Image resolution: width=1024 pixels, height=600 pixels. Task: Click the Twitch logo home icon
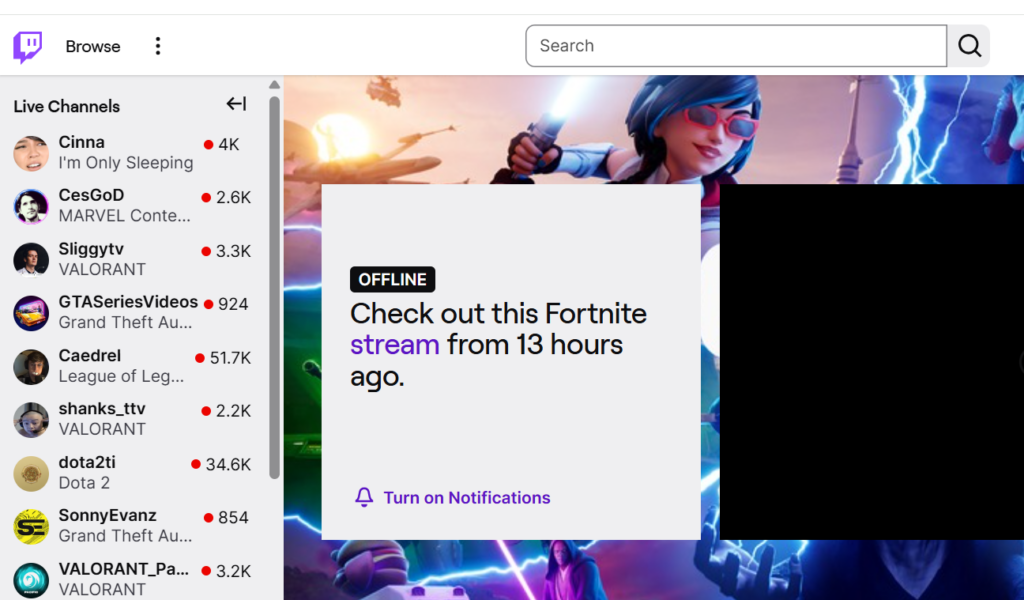[28, 46]
